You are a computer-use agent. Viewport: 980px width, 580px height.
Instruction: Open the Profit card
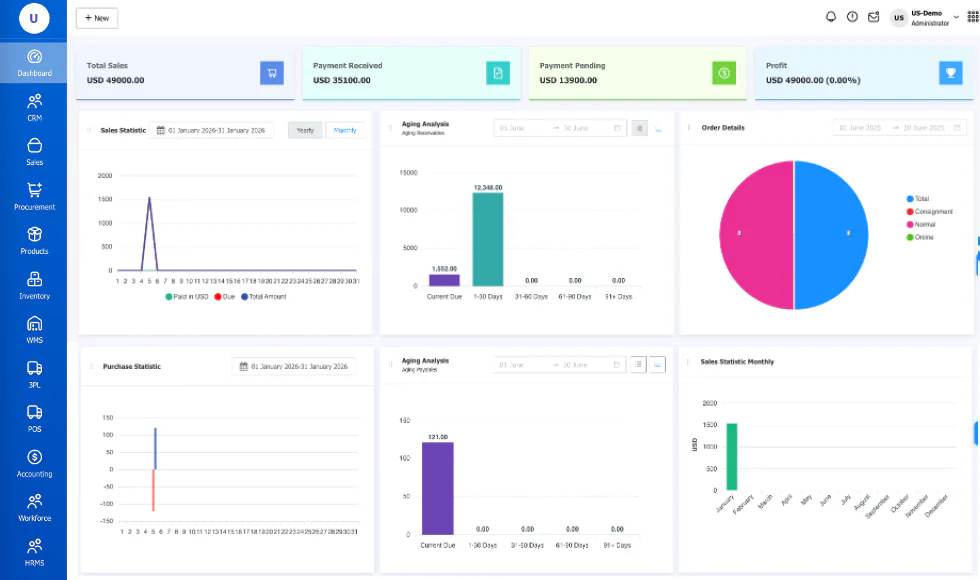tap(864, 73)
